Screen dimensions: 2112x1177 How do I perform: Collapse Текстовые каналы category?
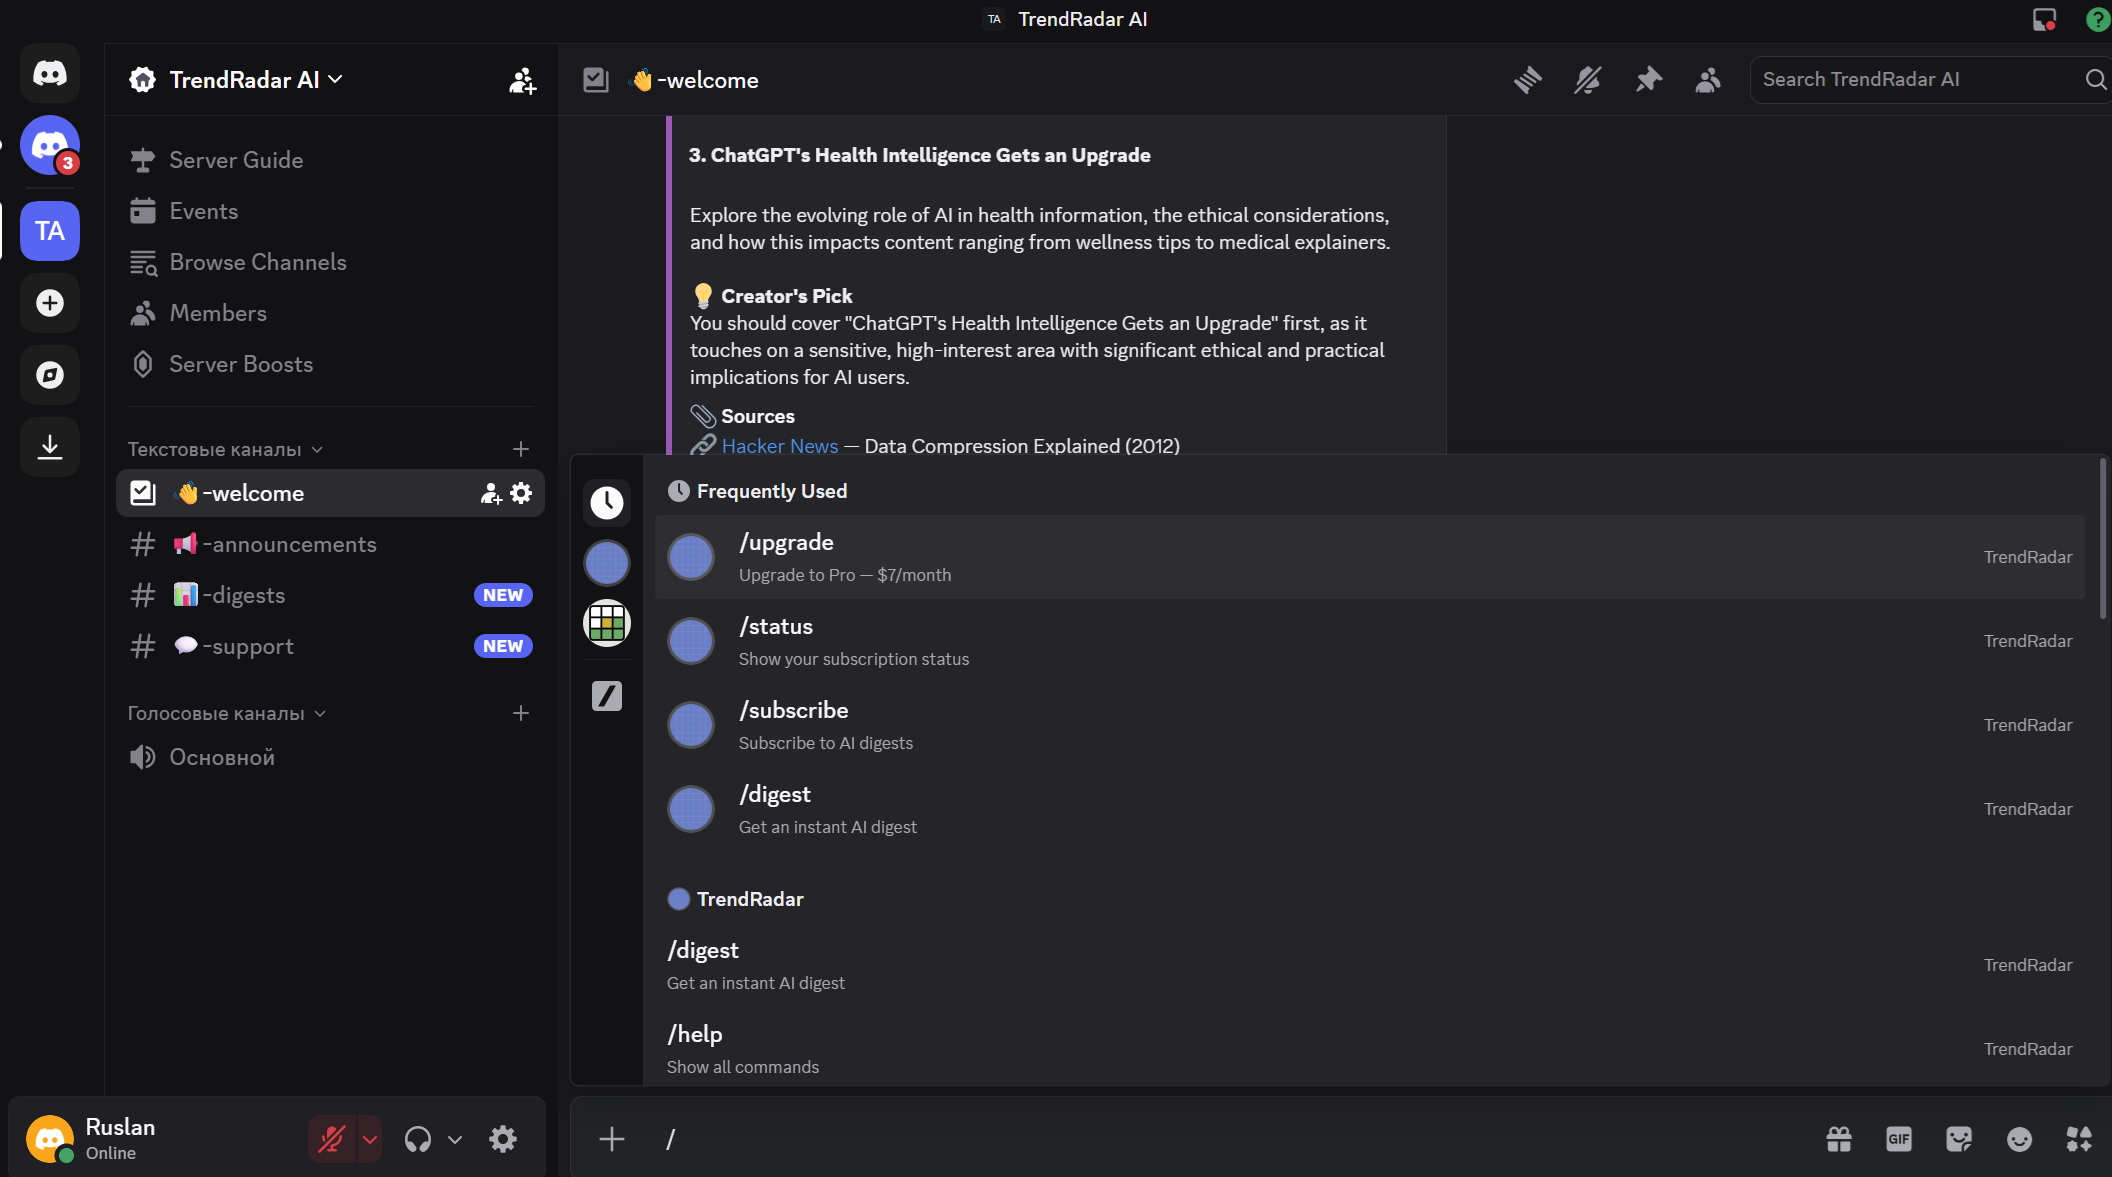click(x=225, y=450)
